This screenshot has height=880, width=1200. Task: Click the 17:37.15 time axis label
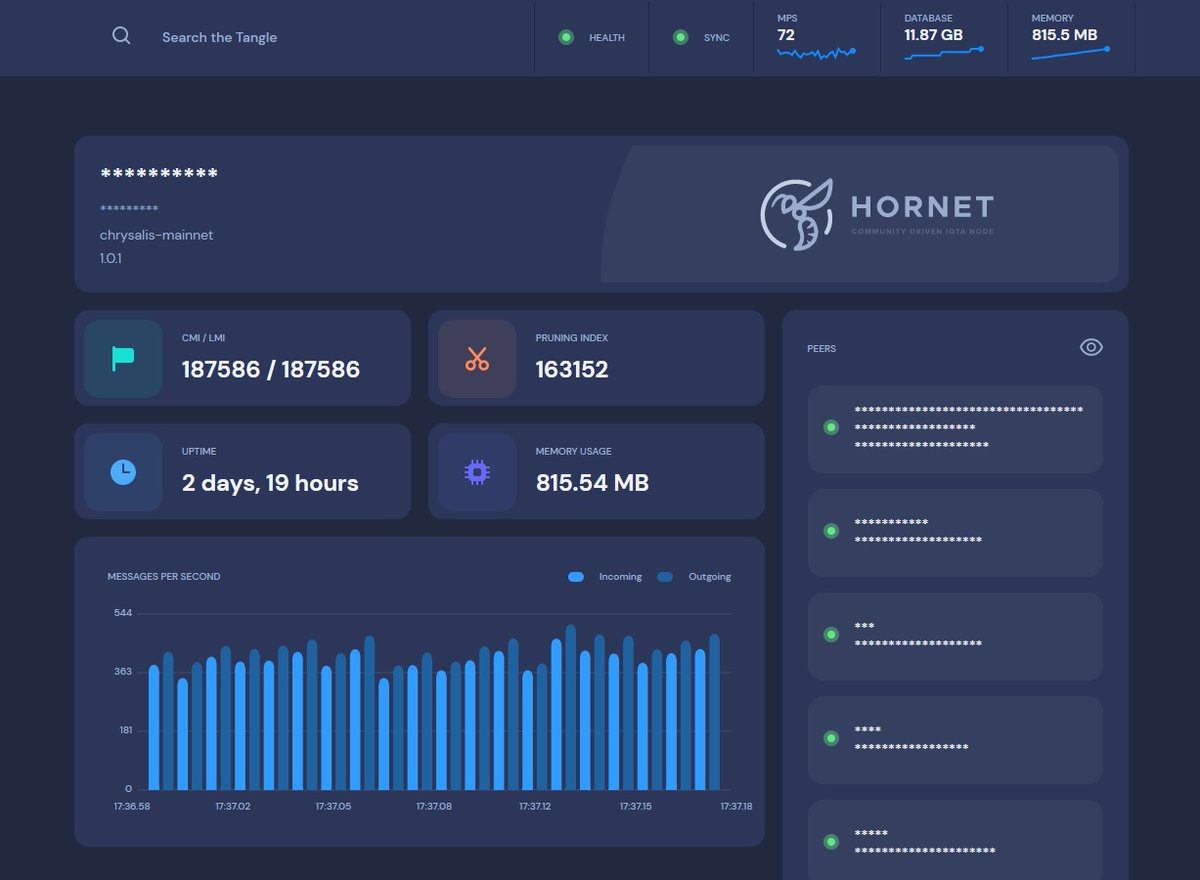point(636,806)
